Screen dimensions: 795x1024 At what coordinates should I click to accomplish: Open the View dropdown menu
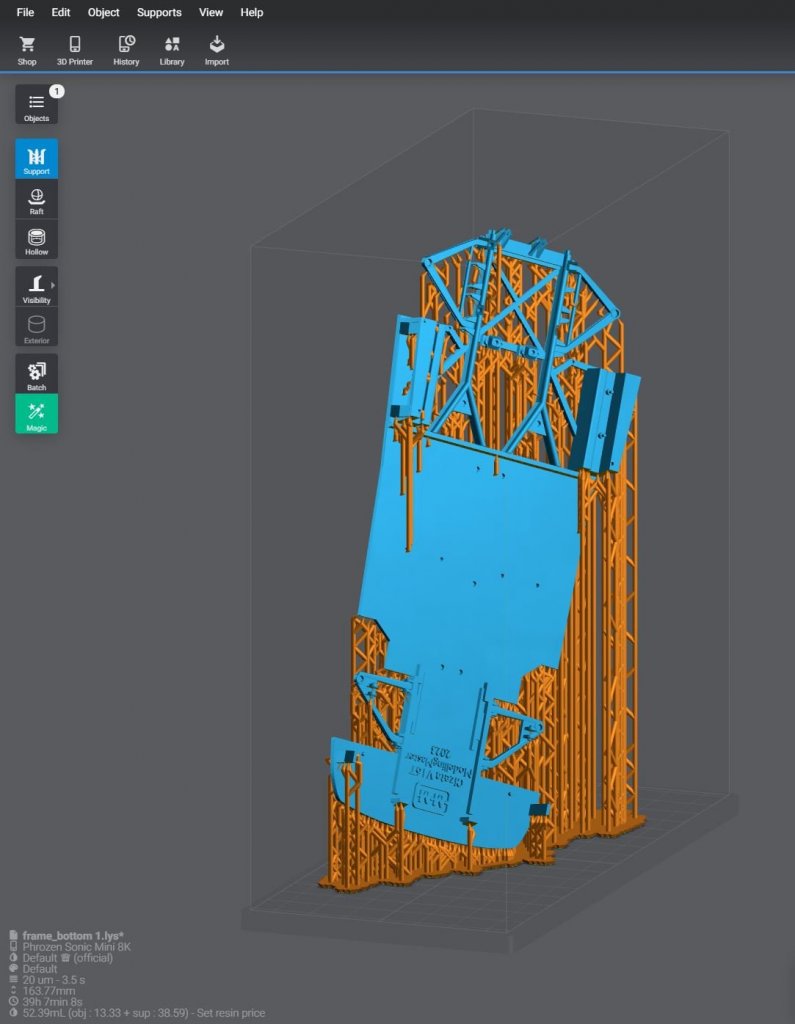coord(211,13)
